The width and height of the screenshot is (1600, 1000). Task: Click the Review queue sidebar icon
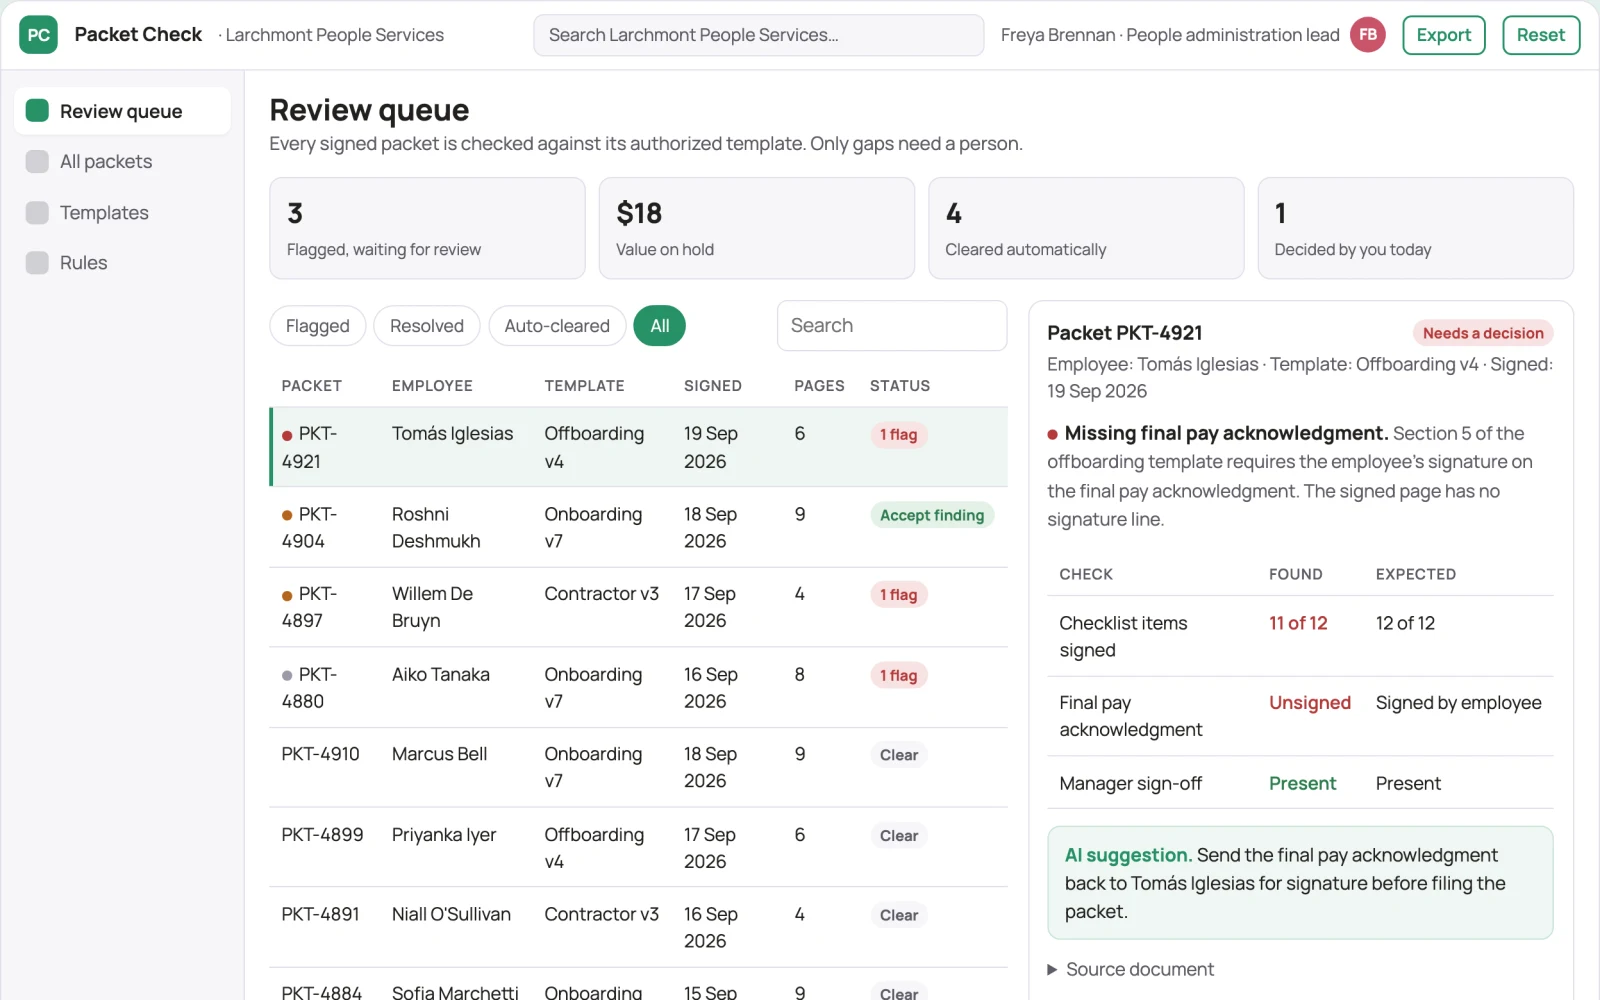[x=37, y=110]
